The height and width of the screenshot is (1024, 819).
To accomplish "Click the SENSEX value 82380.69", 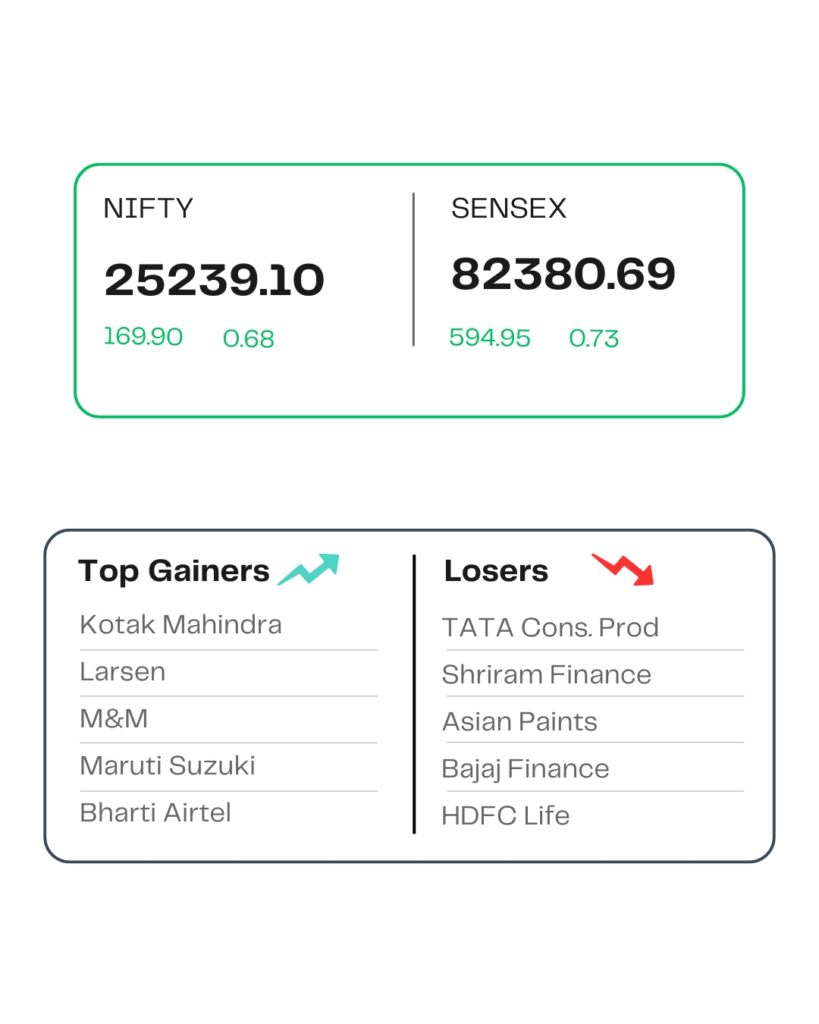I will (x=564, y=274).
